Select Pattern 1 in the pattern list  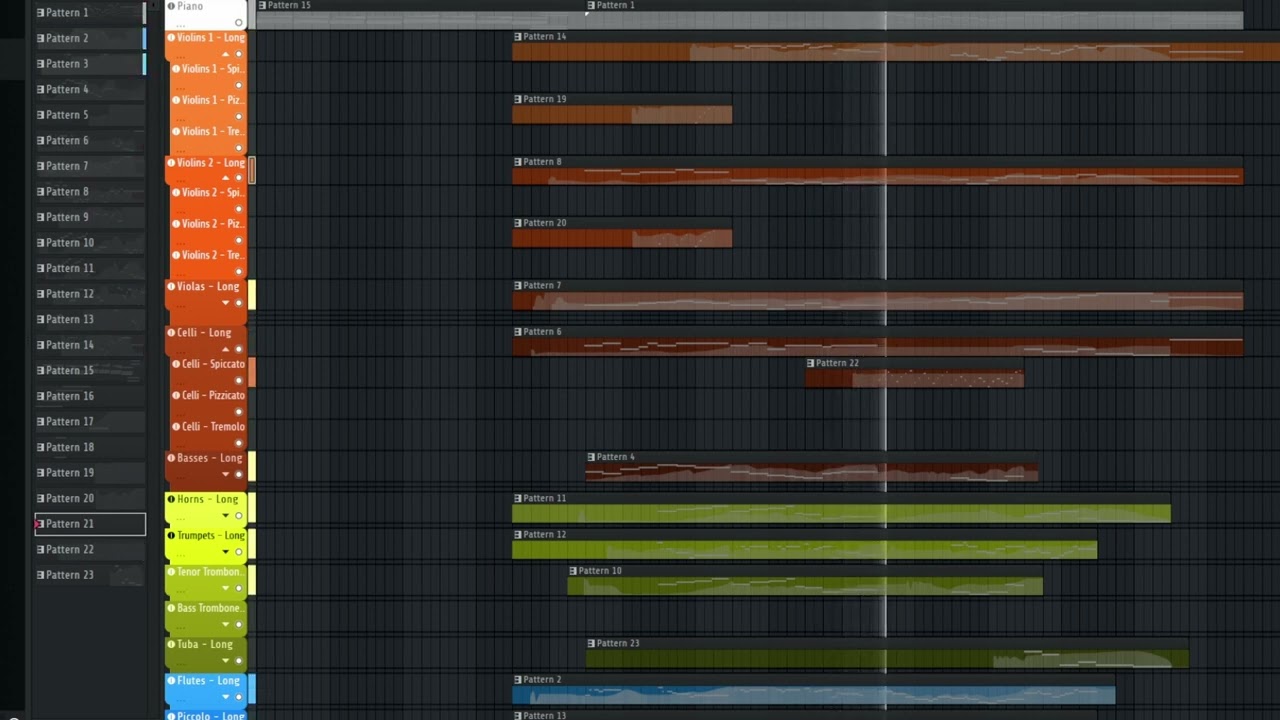[x=90, y=12]
